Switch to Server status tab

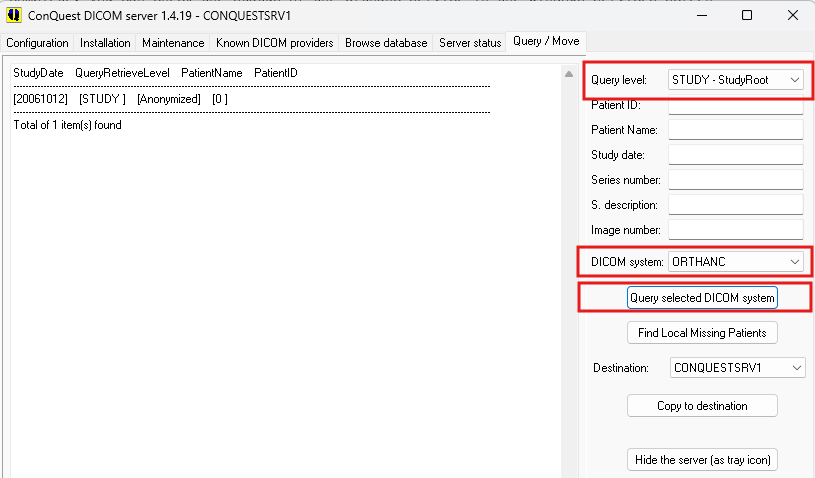470,43
